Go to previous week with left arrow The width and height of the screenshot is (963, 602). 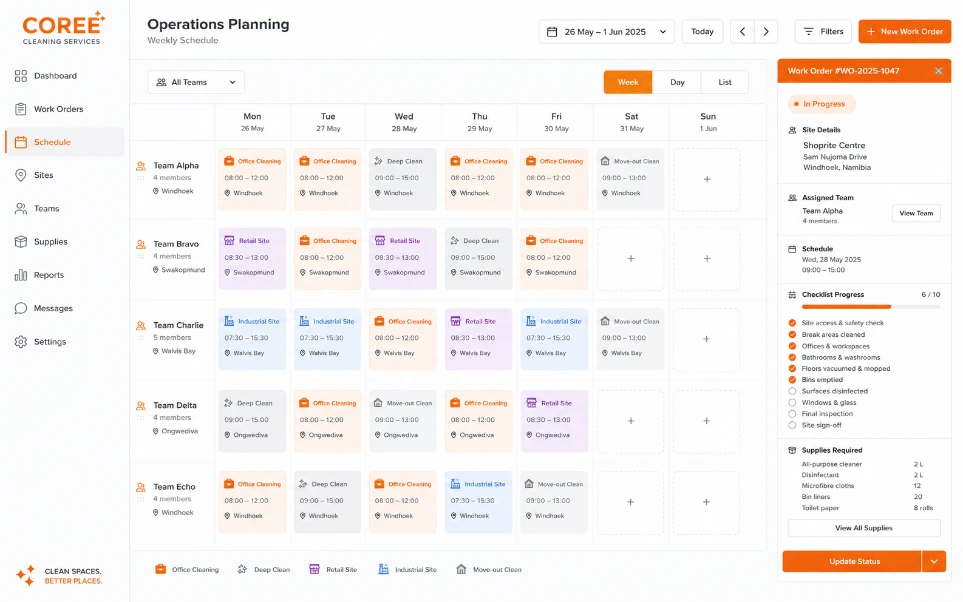coord(742,31)
